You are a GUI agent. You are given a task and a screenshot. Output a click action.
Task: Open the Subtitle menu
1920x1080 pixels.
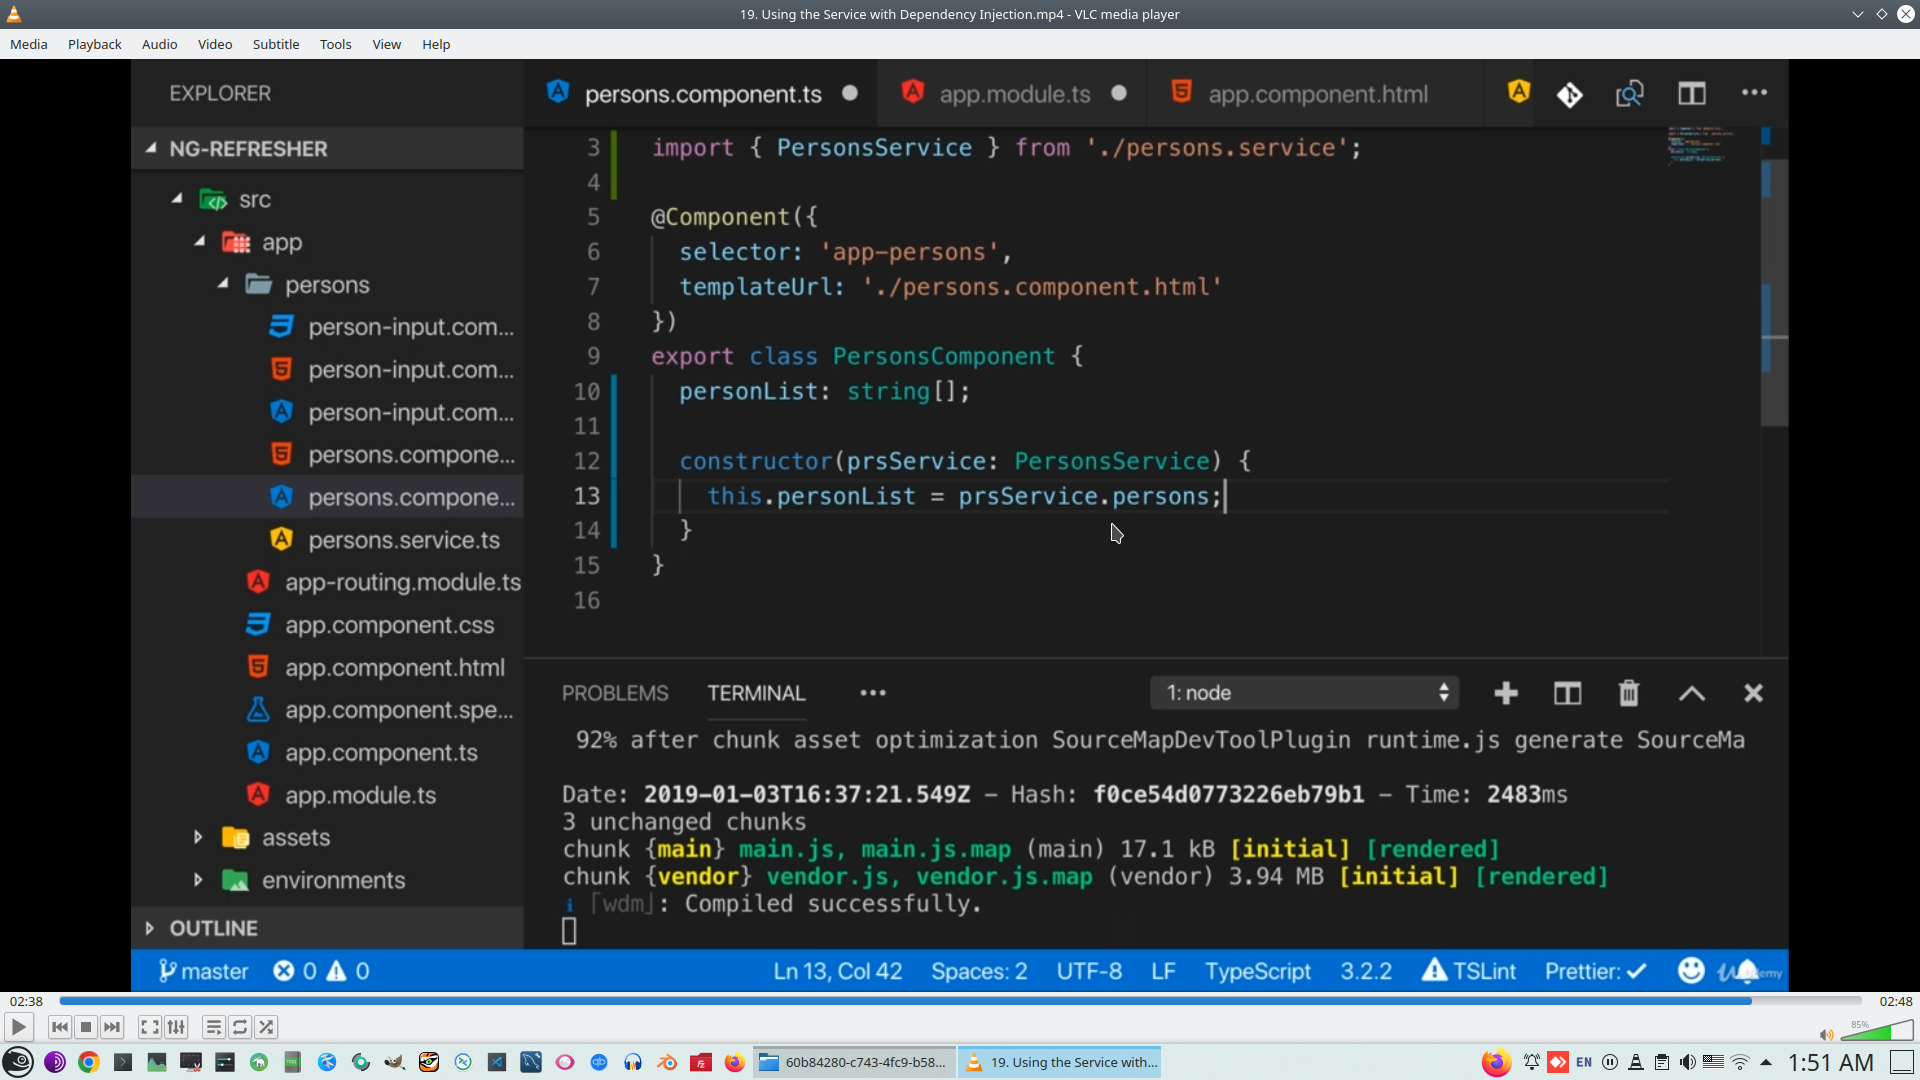(x=275, y=44)
